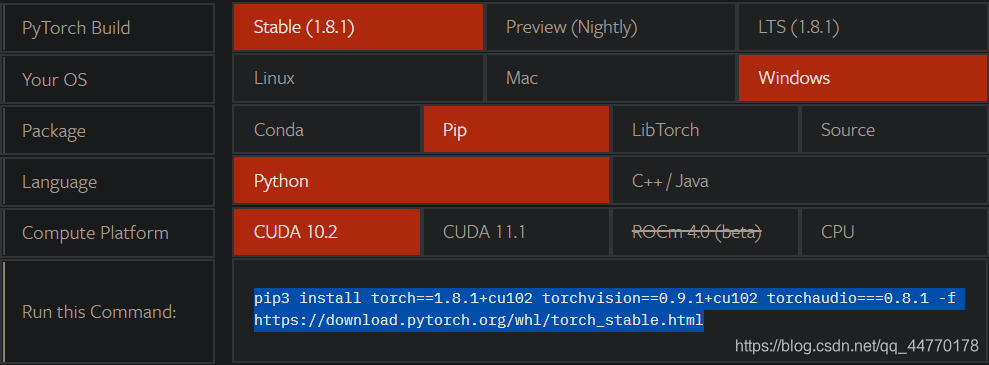This screenshot has height=365, width=989.
Task: Choose Preview (Nightly) build option
Action: (x=610, y=27)
